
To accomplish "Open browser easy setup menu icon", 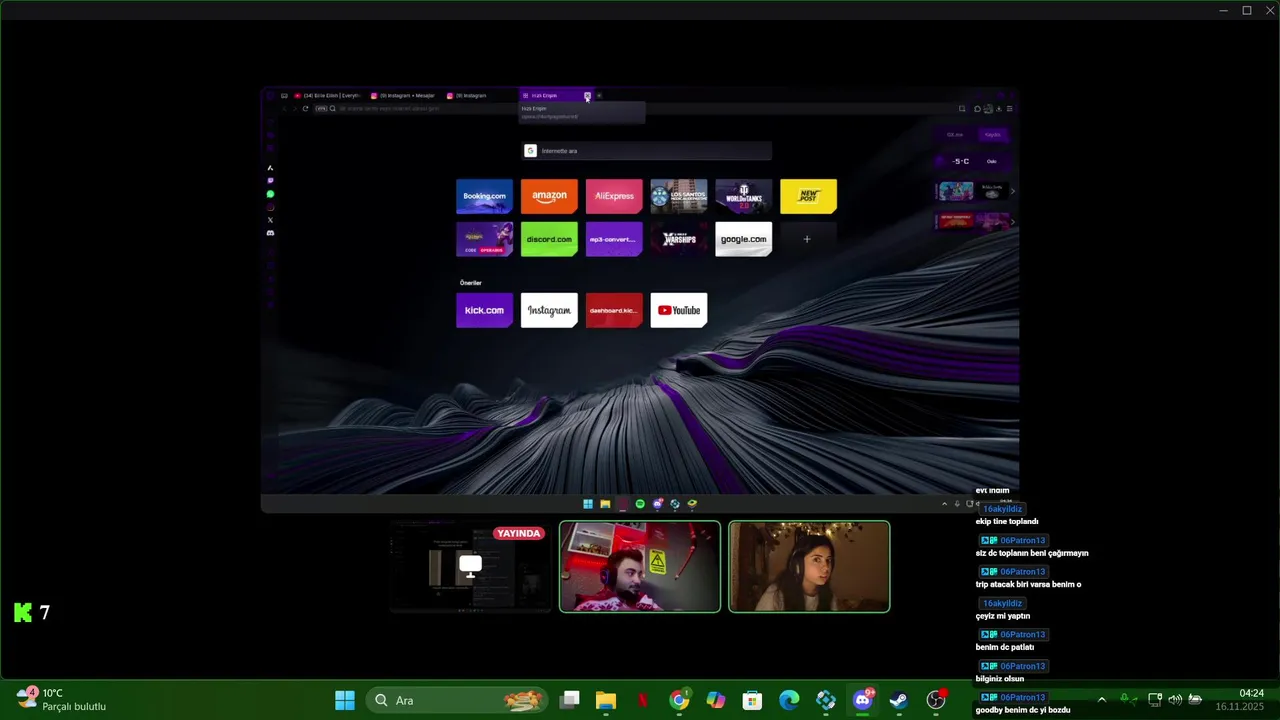I will coord(1009,108).
